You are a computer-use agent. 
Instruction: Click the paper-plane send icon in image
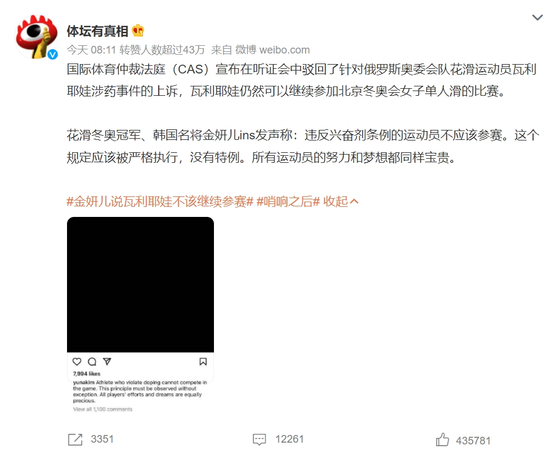[x=107, y=362]
